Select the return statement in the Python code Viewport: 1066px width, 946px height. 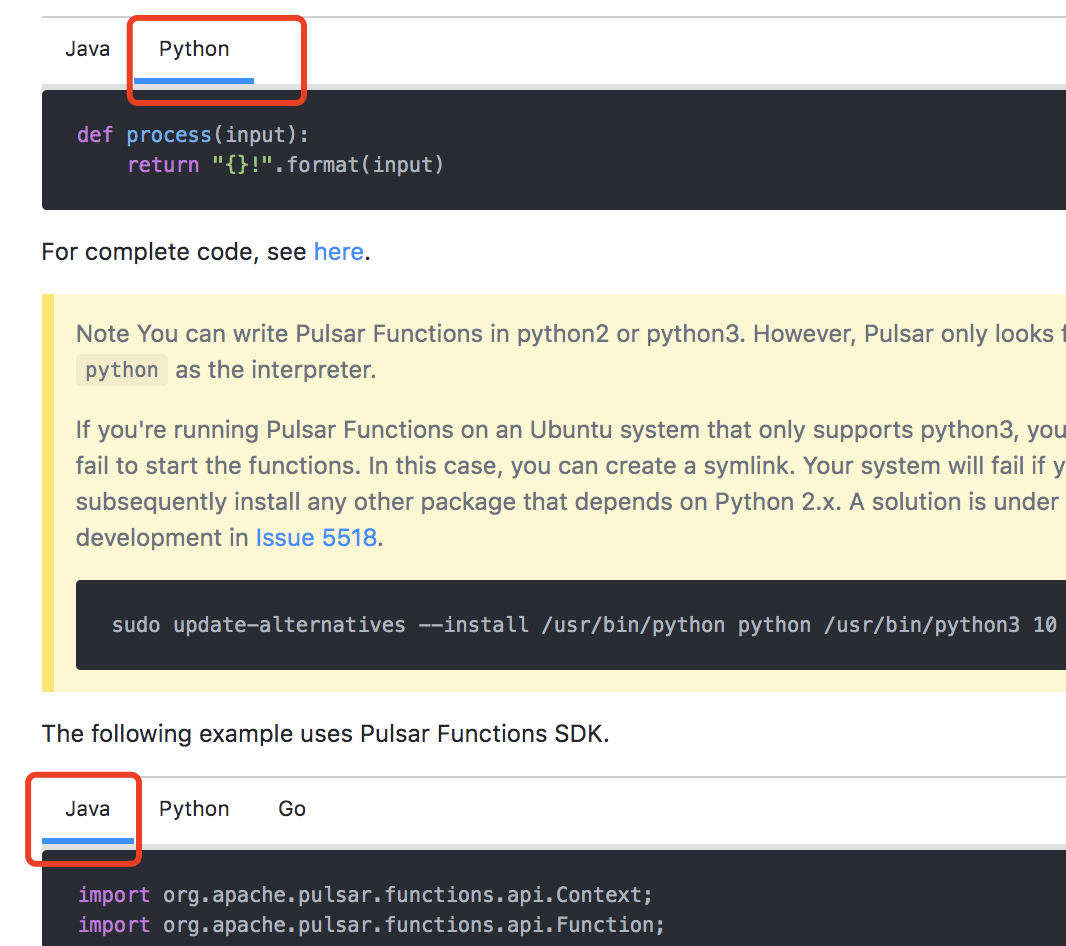pos(285,164)
